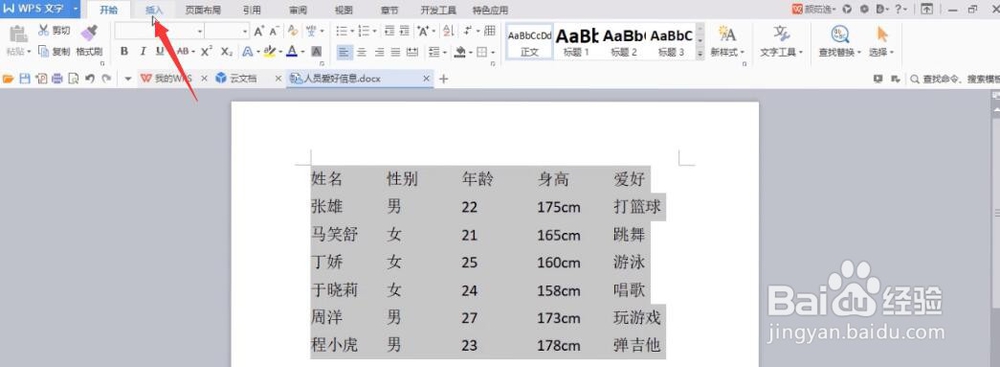The width and height of the screenshot is (1000, 367).
Task: Select the center alignment button
Action: 362,52
